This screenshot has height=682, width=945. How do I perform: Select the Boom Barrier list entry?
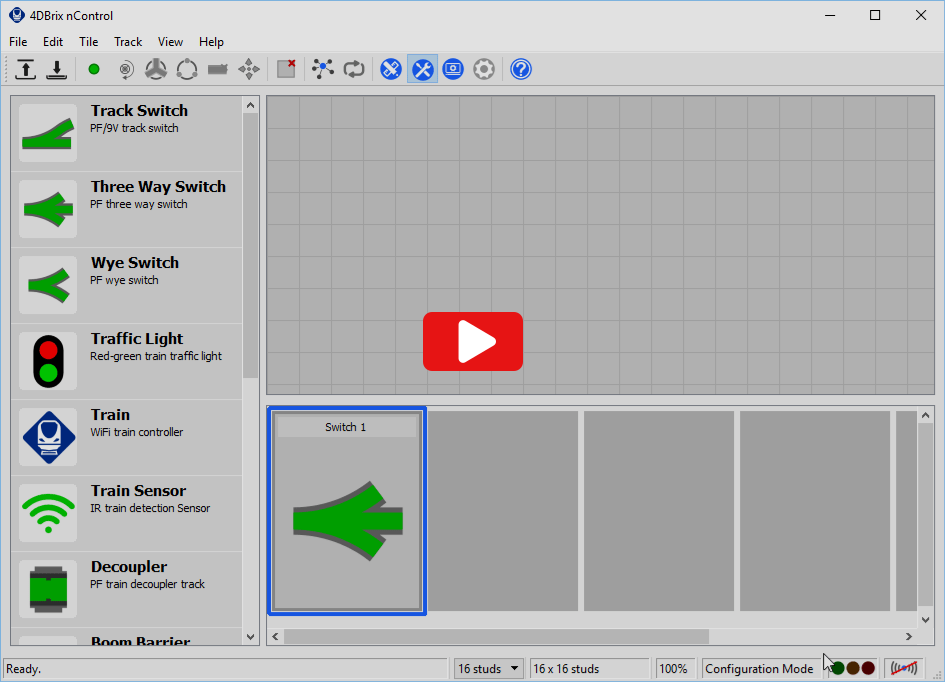[x=127, y=638]
